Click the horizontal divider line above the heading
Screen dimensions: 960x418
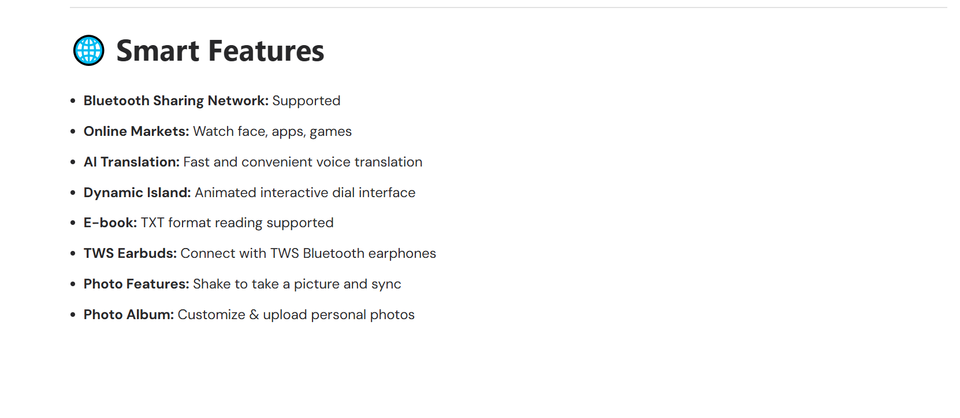click(500, 8)
